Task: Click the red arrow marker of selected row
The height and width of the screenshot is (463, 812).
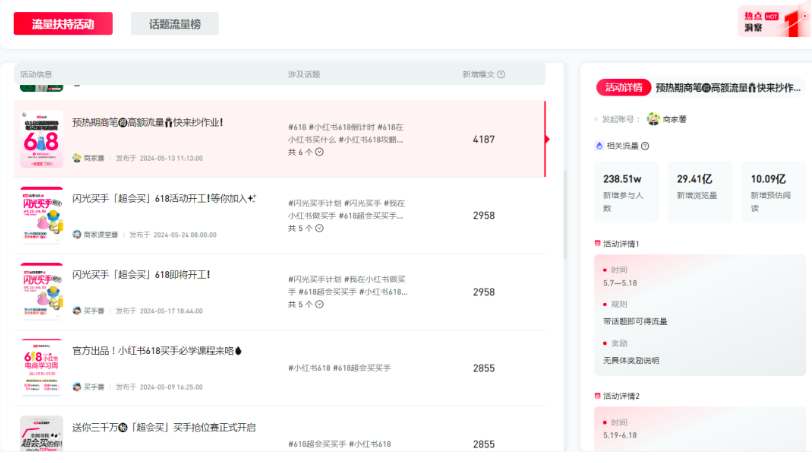Action: click(547, 139)
